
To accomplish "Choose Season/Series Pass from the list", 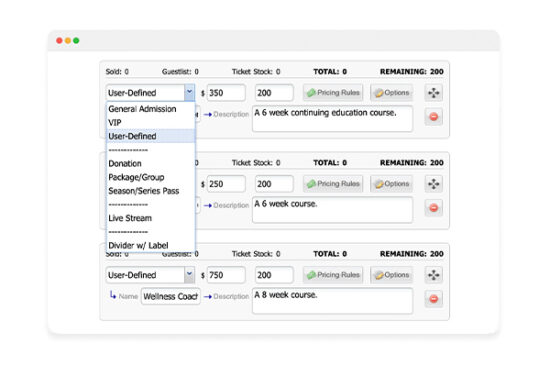I will (150, 191).
